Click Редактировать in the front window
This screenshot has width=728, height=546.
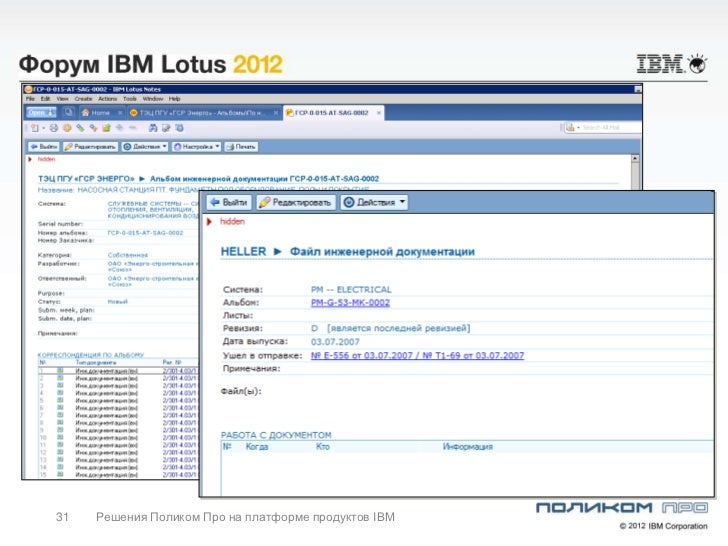tap(296, 202)
